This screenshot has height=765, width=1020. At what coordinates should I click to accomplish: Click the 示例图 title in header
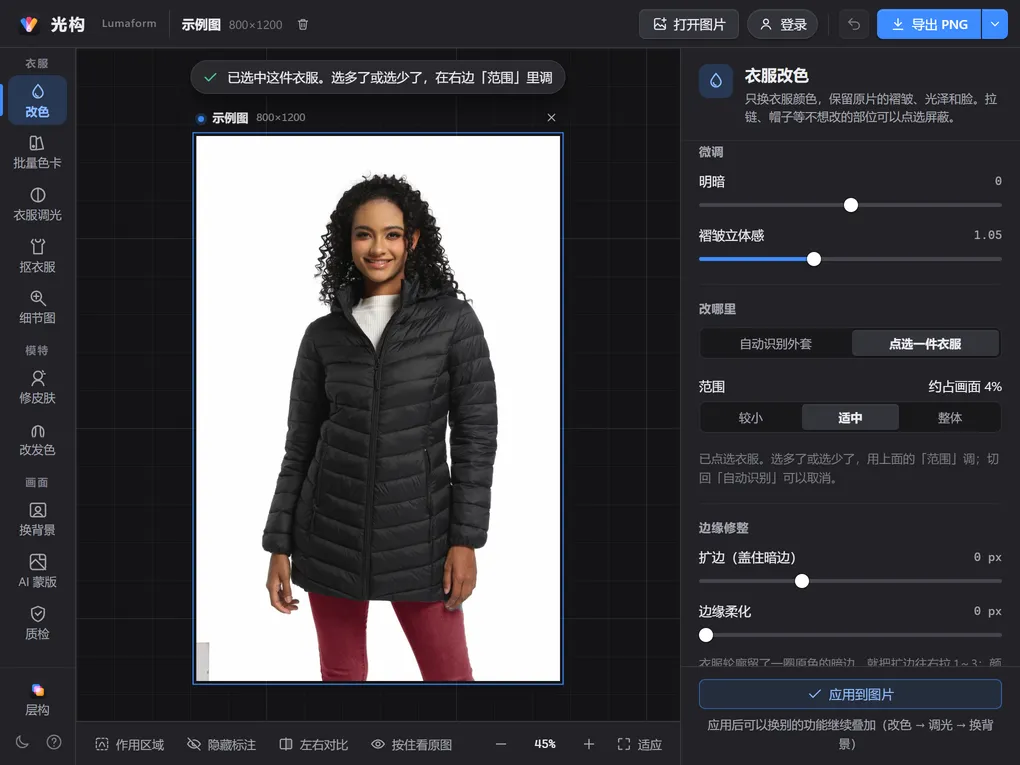(x=201, y=25)
